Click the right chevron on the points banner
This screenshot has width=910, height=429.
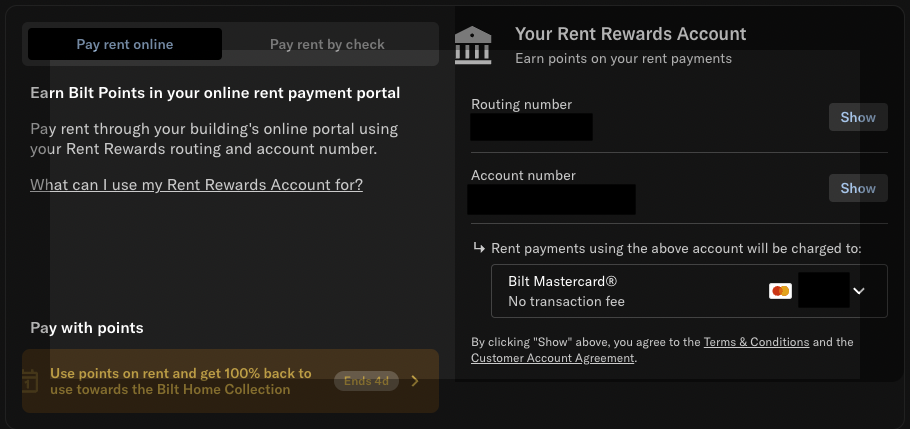click(415, 381)
